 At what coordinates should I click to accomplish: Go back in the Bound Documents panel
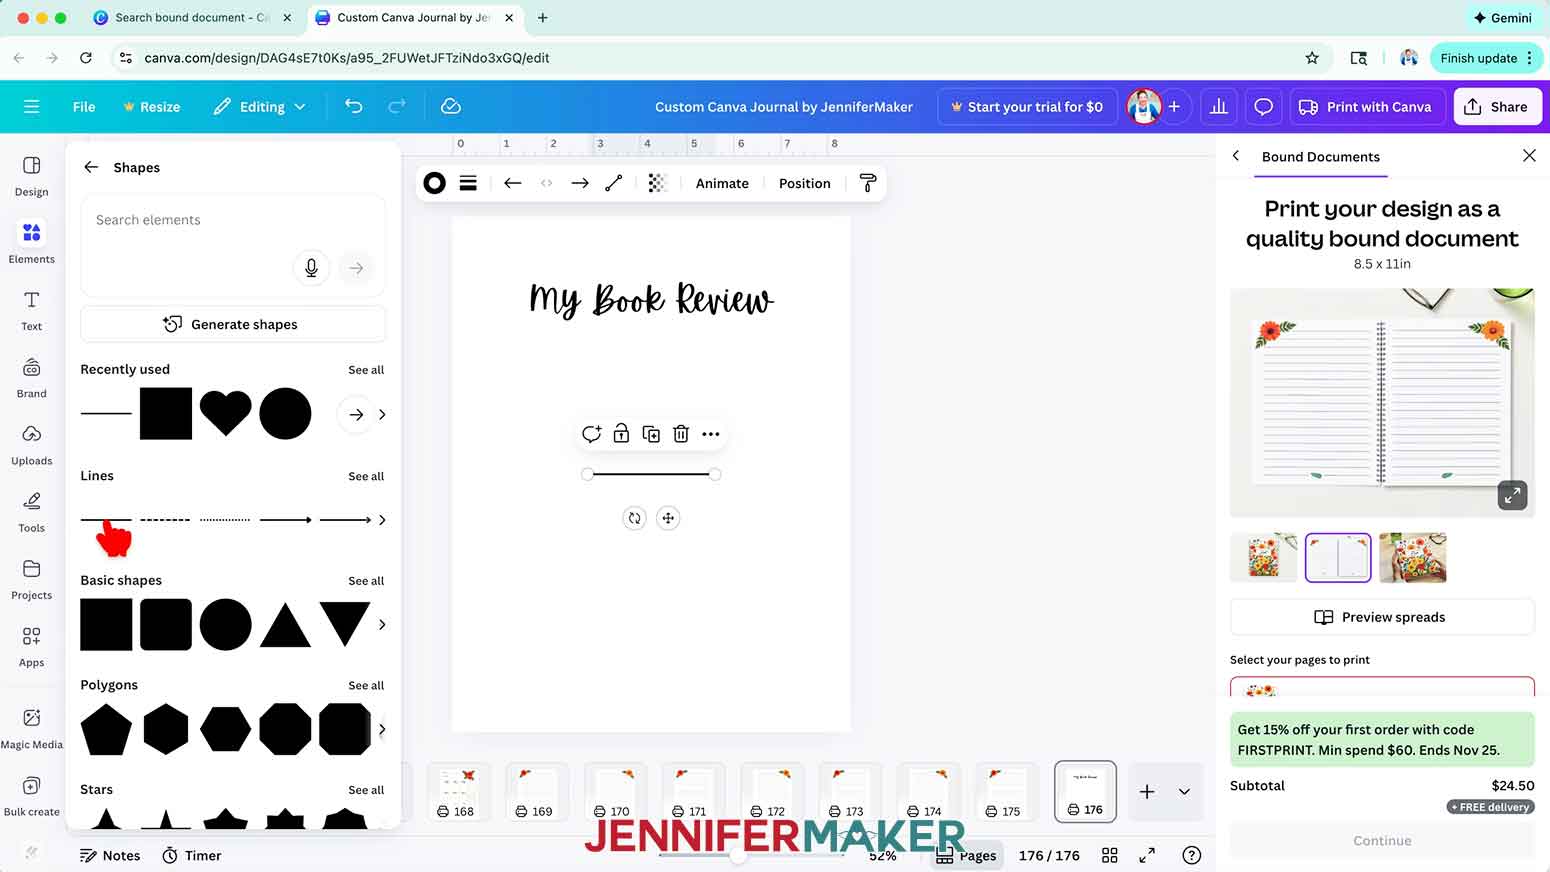pyautogui.click(x=1236, y=156)
